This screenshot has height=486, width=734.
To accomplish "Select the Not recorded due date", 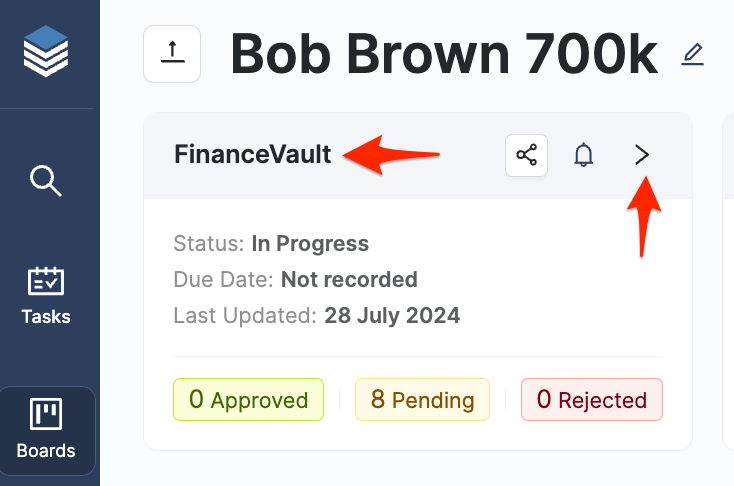I will point(349,279).
